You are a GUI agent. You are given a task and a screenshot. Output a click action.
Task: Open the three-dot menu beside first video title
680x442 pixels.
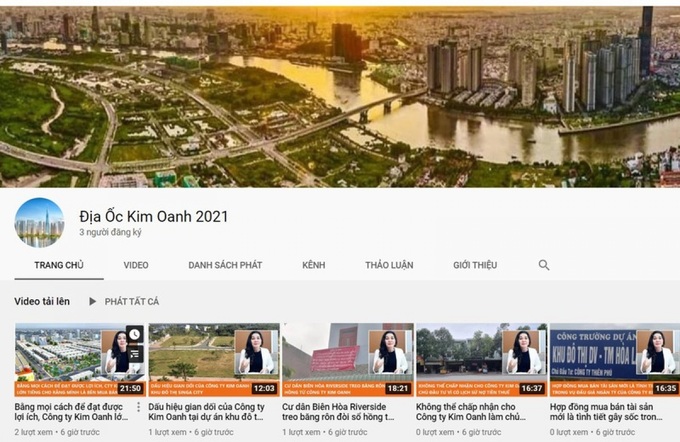(x=138, y=407)
